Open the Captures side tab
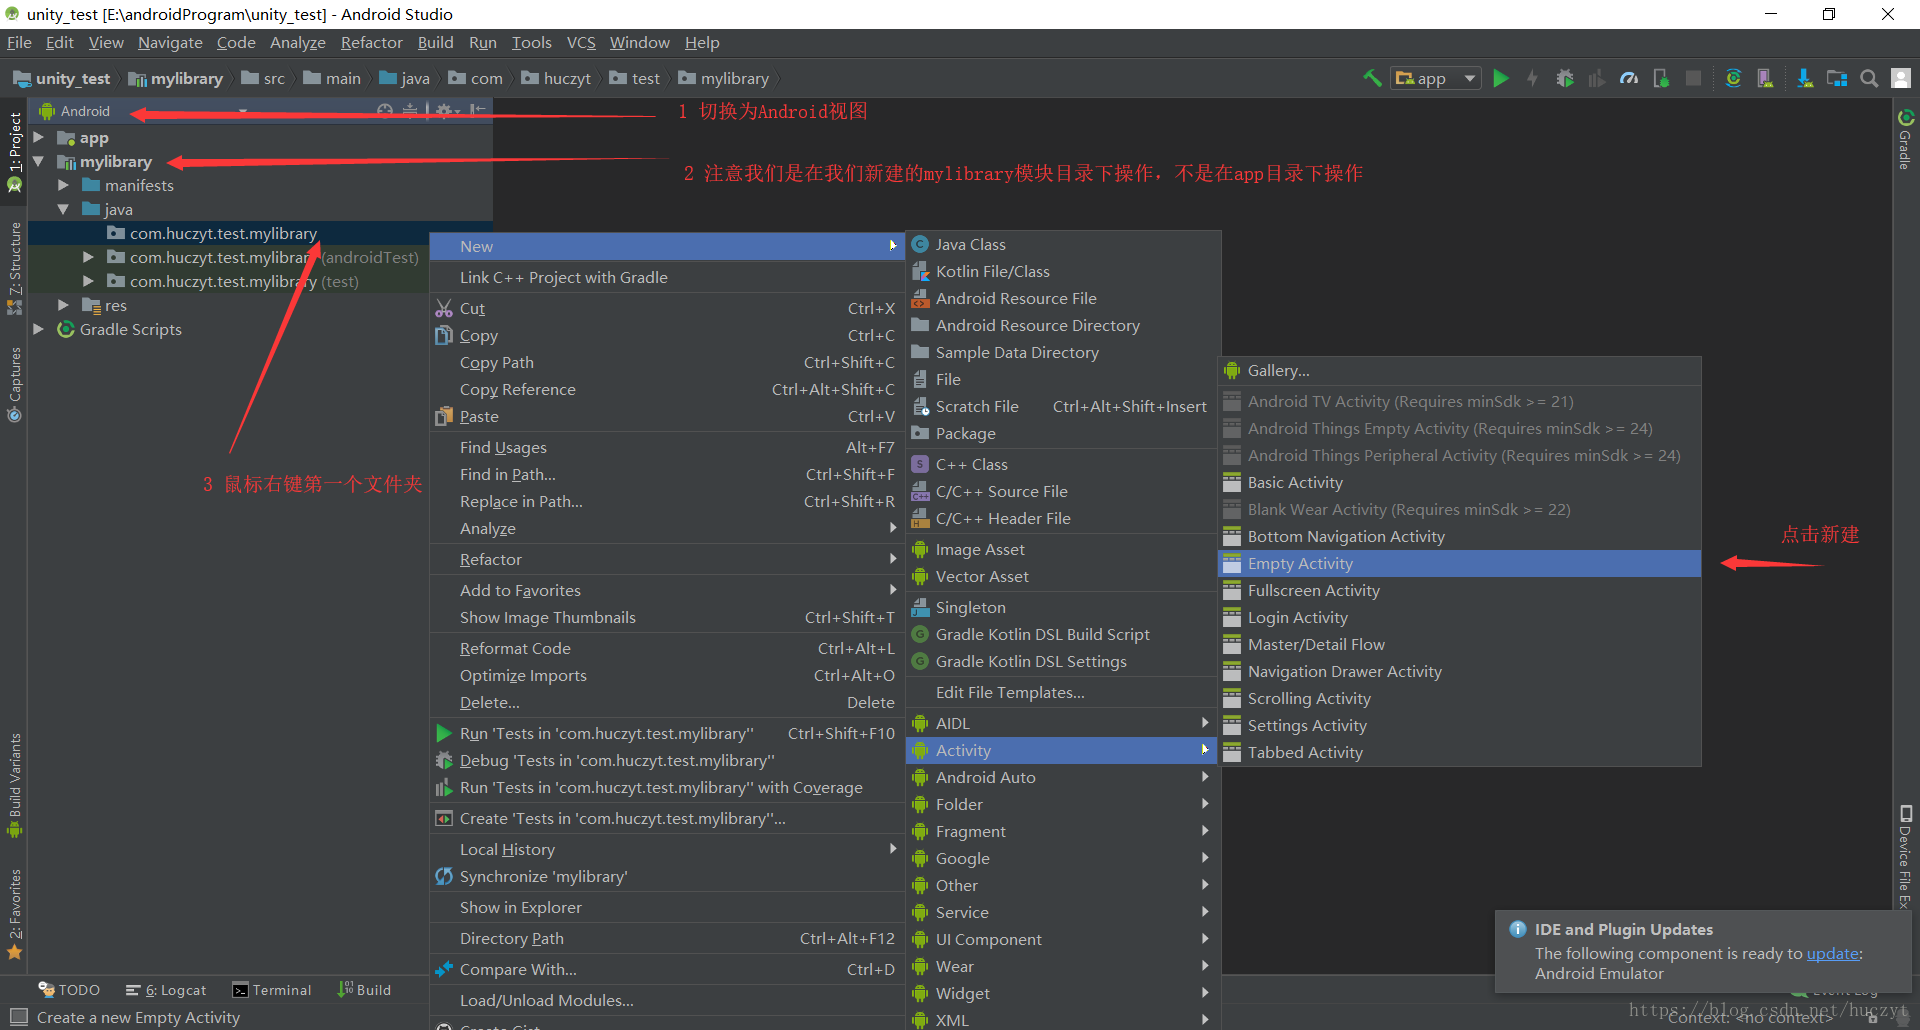 pos(14,384)
